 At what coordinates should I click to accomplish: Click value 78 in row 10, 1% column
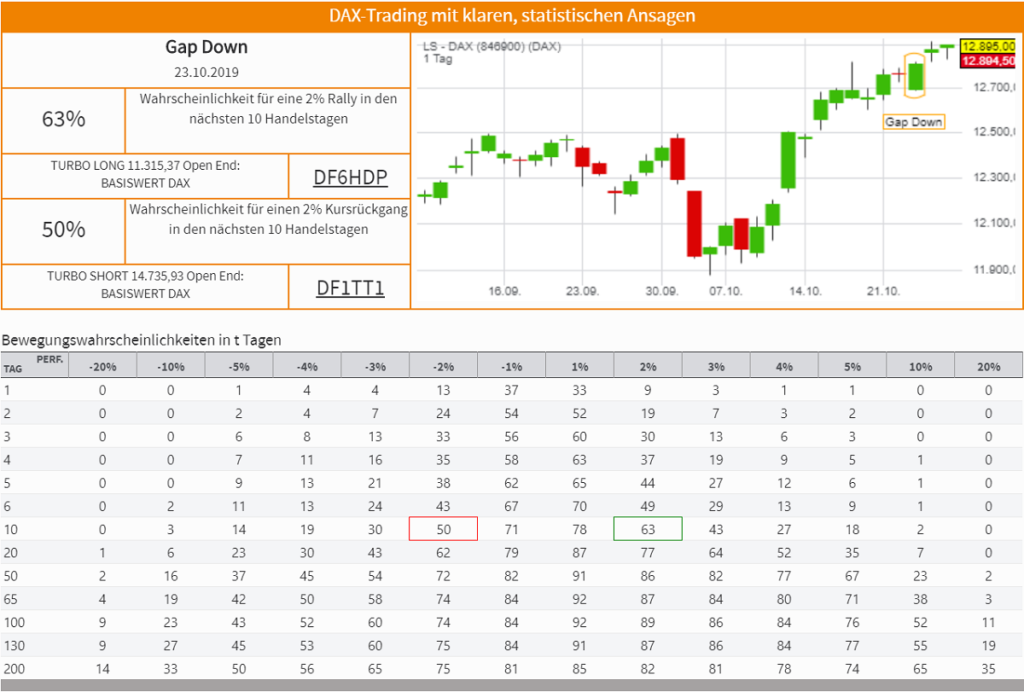coord(579,529)
